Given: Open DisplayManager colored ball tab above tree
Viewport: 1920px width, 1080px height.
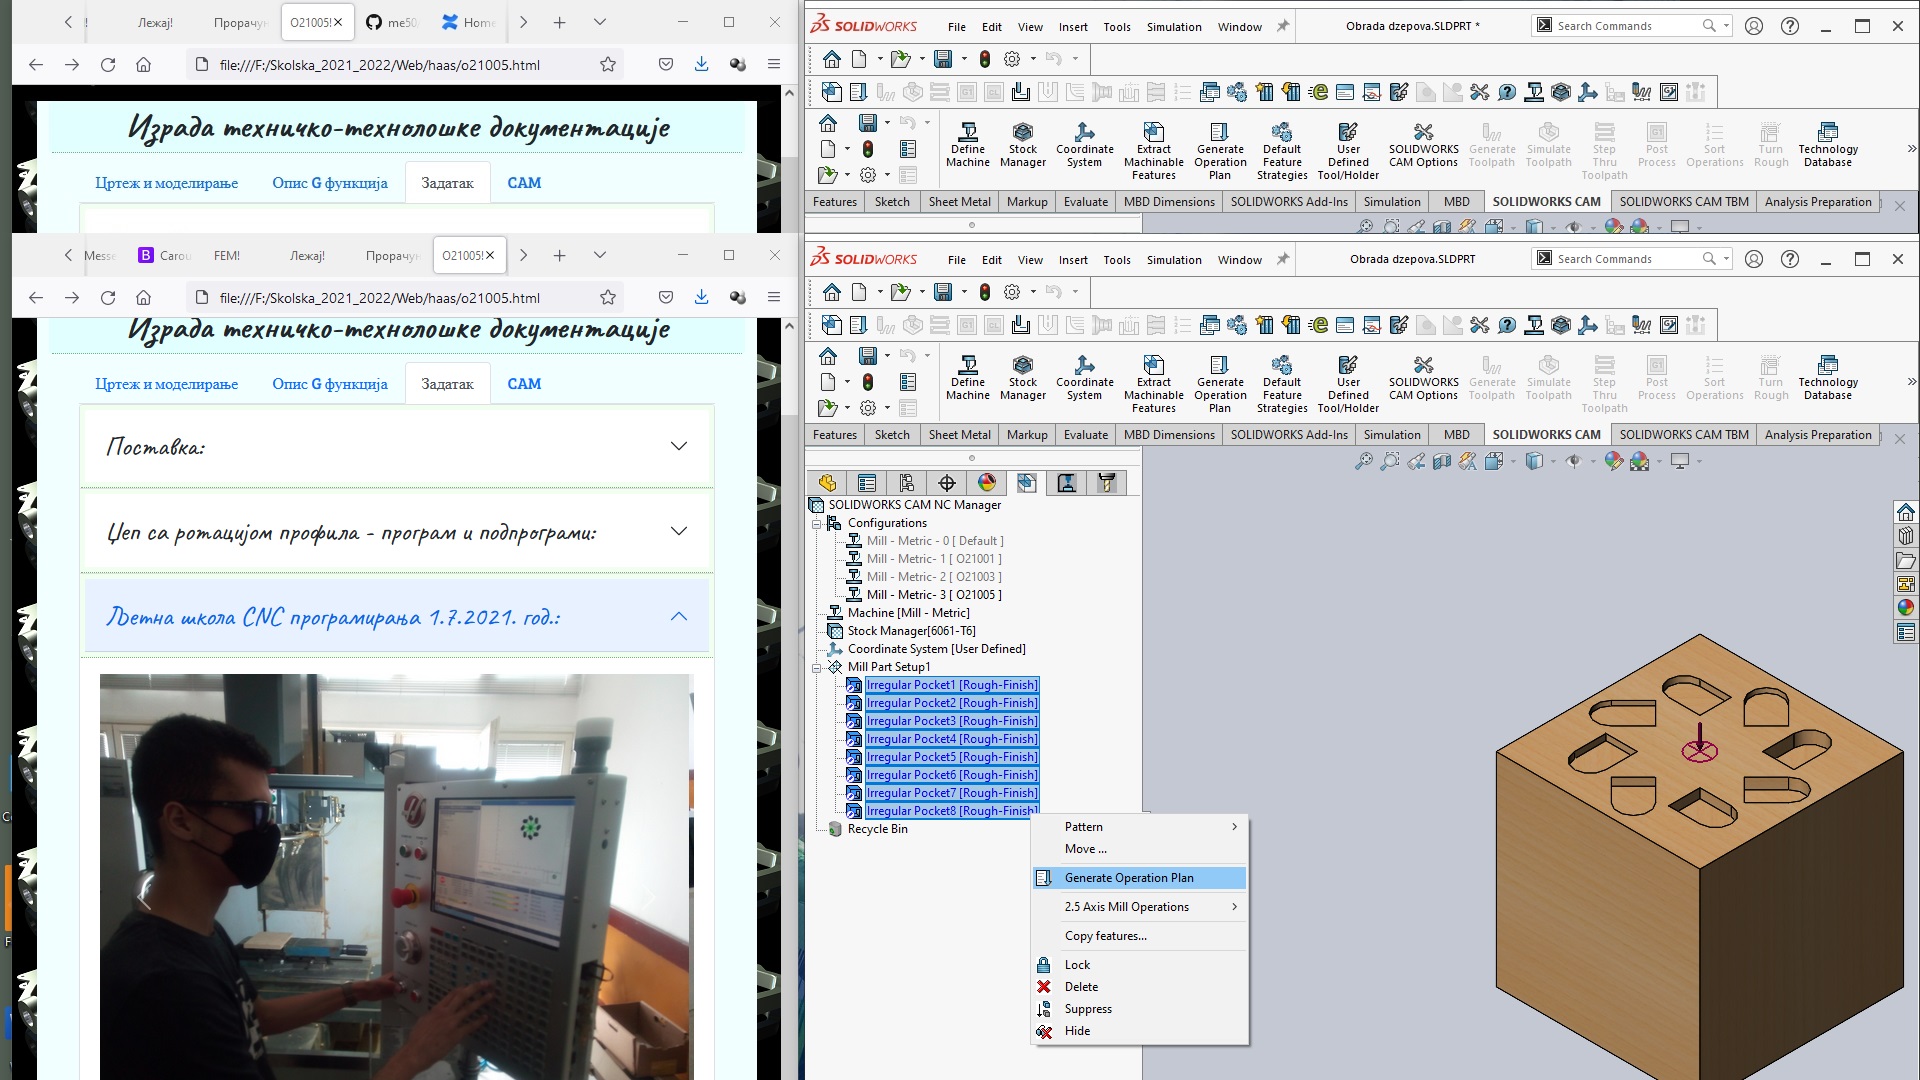Looking at the screenshot, I should pos(987,483).
